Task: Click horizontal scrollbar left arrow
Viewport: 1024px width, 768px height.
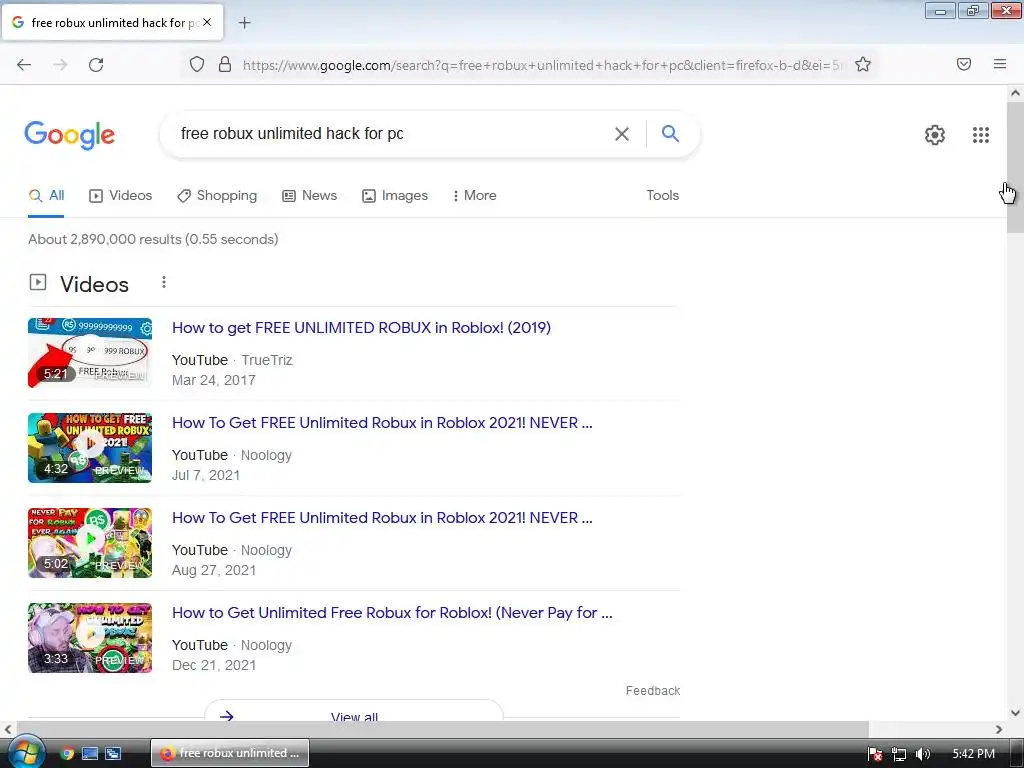Action: tap(8, 729)
